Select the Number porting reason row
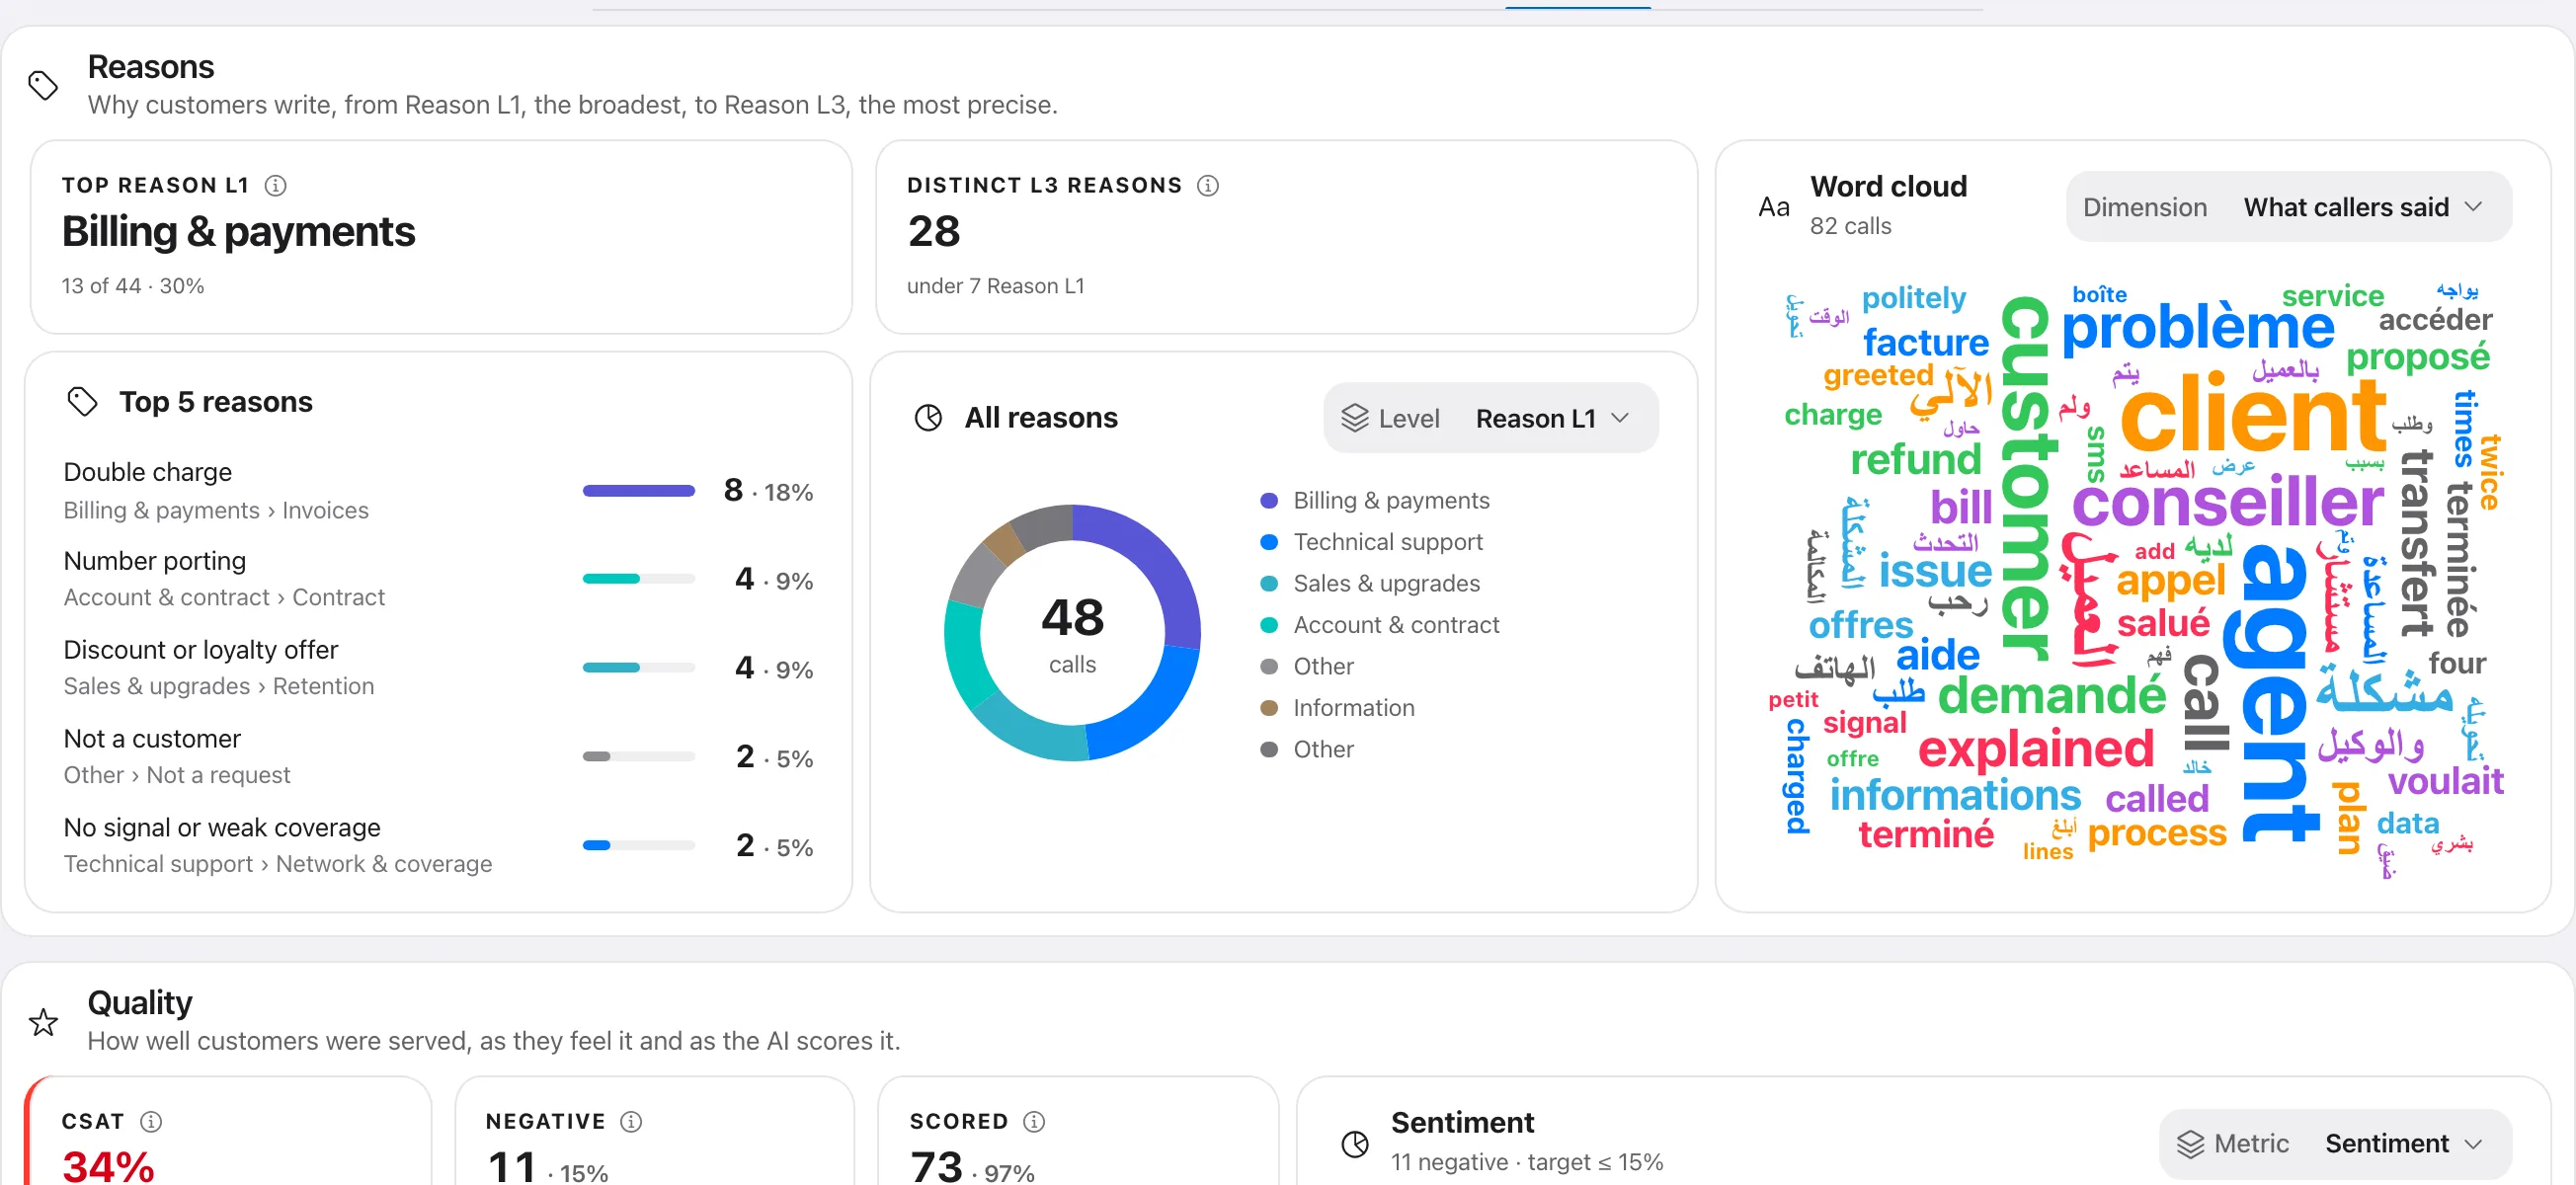Image resolution: width=2576 pixels, height=1185 pixels. tap(438, 579)
